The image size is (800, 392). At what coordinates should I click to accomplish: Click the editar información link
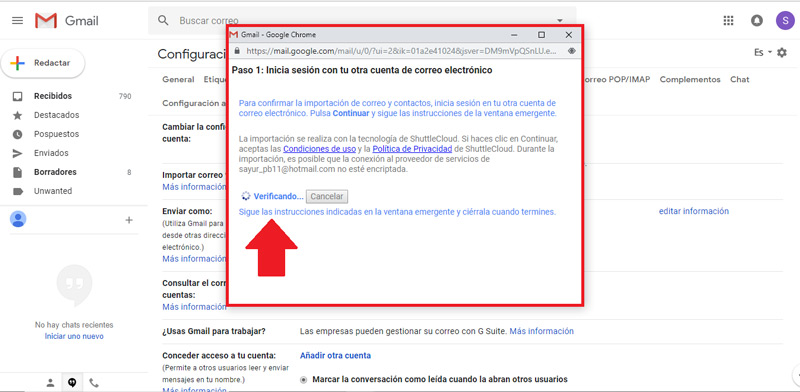coord(694,211)
